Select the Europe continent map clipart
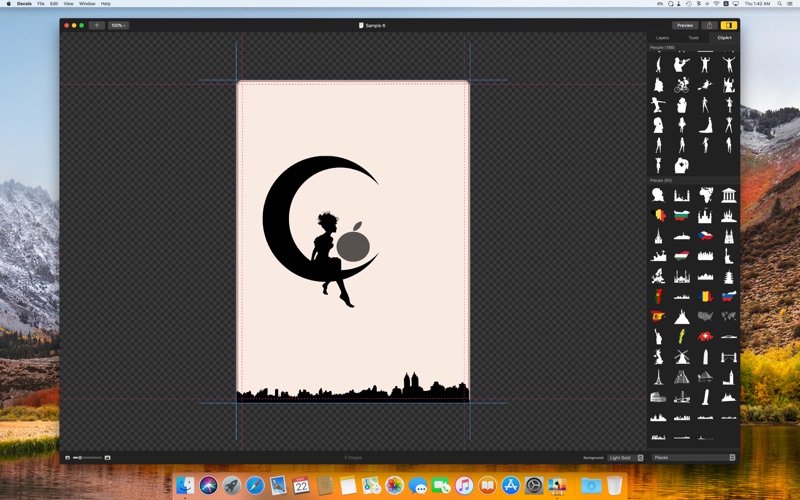Image resolution: width=800 pixels, height=500 pixels. [658, 276]
